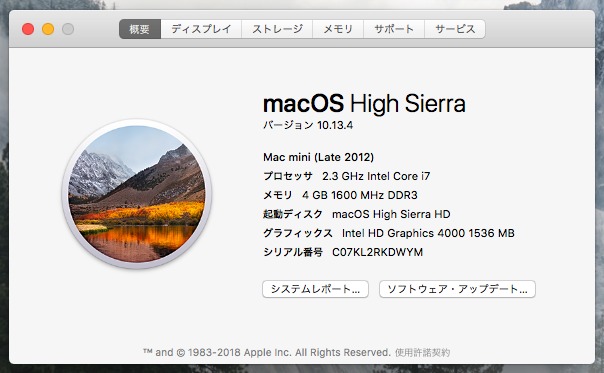
Task: Click the macOS High Sierra HD value
Action: (x=391, y=214)
